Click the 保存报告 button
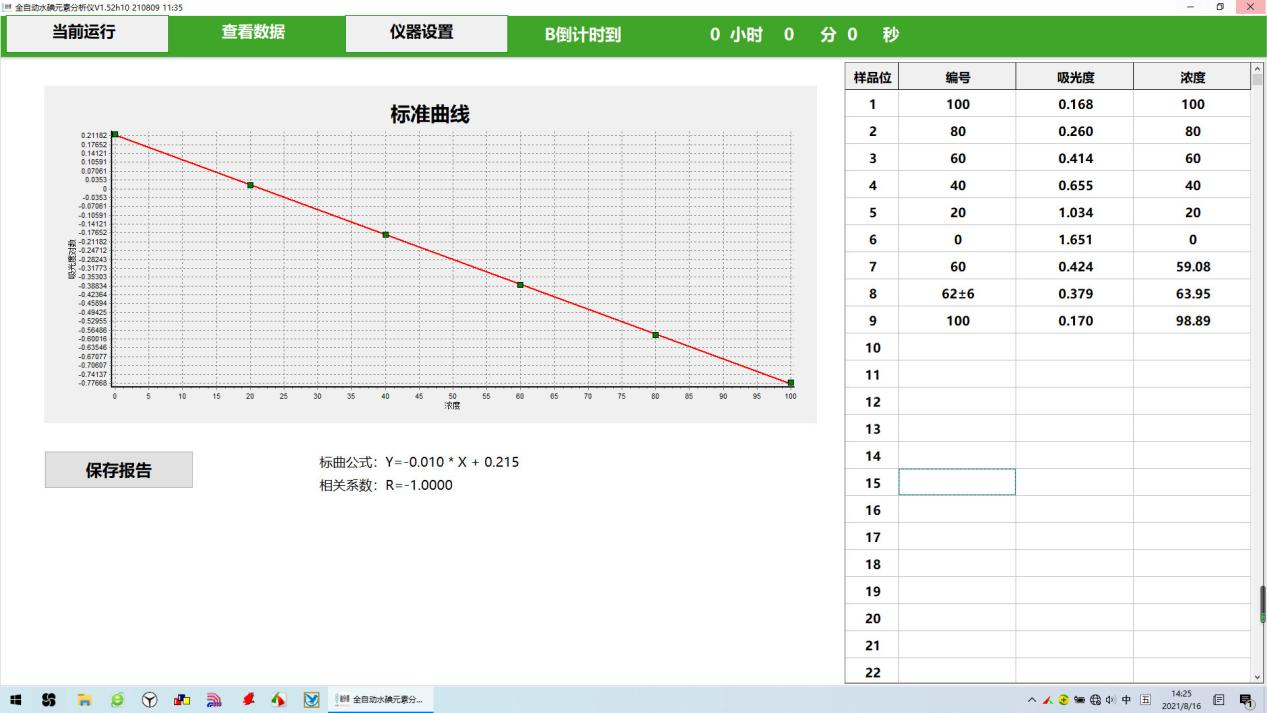Image resolution: width=1267 pixels, height=713 pixels. (x=118, y=470)
